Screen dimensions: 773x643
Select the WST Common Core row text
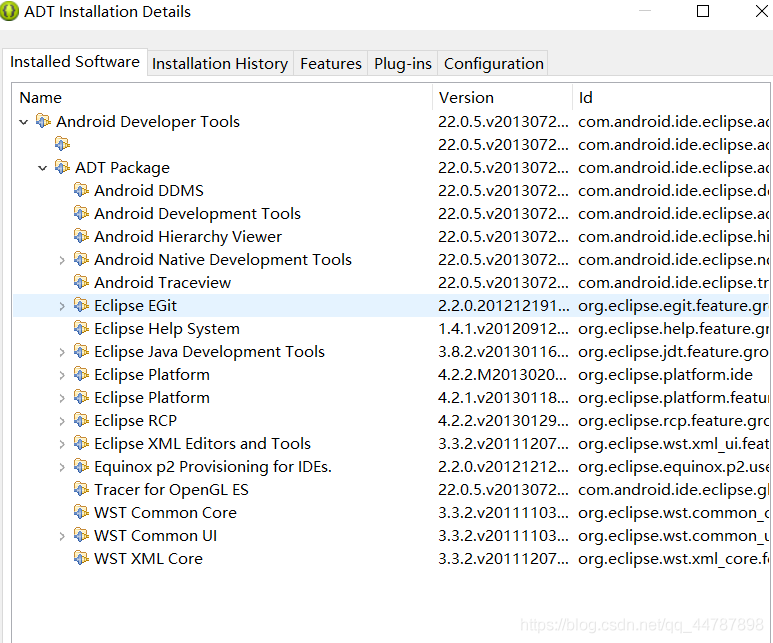165,513
